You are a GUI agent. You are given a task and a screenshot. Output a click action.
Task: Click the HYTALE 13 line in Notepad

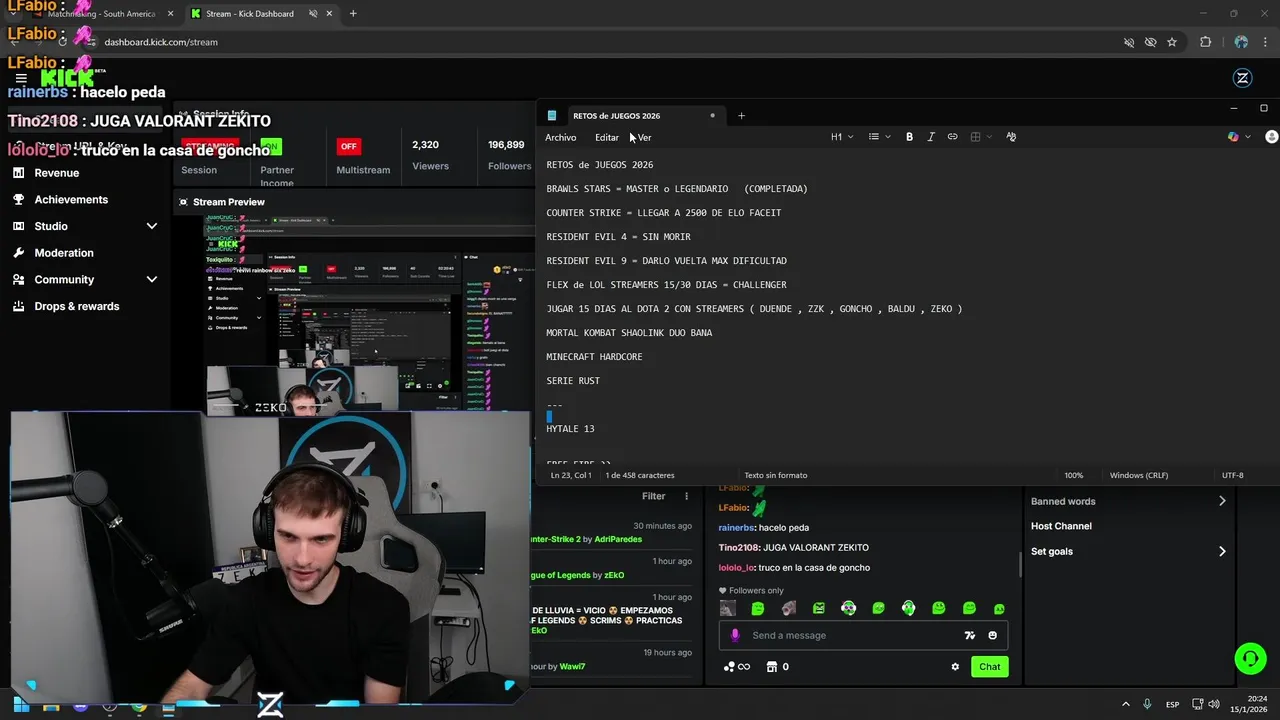coord(570,429)
